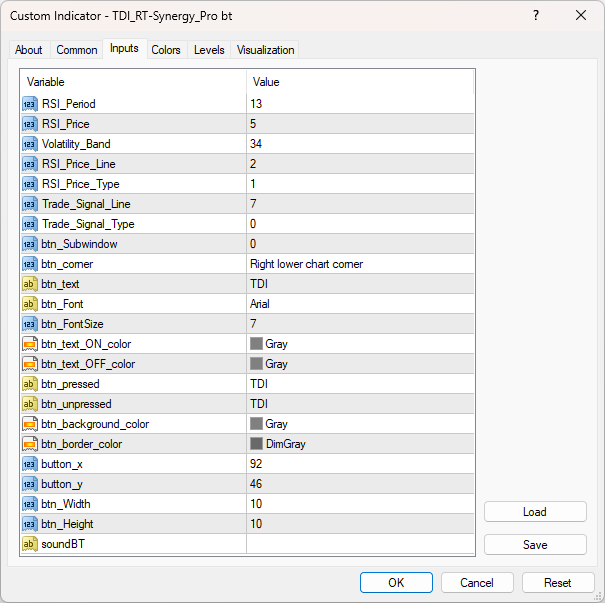The image size is (605, 603).
Task: Pick the DimGray border color swatch
Action: (256, 444)
